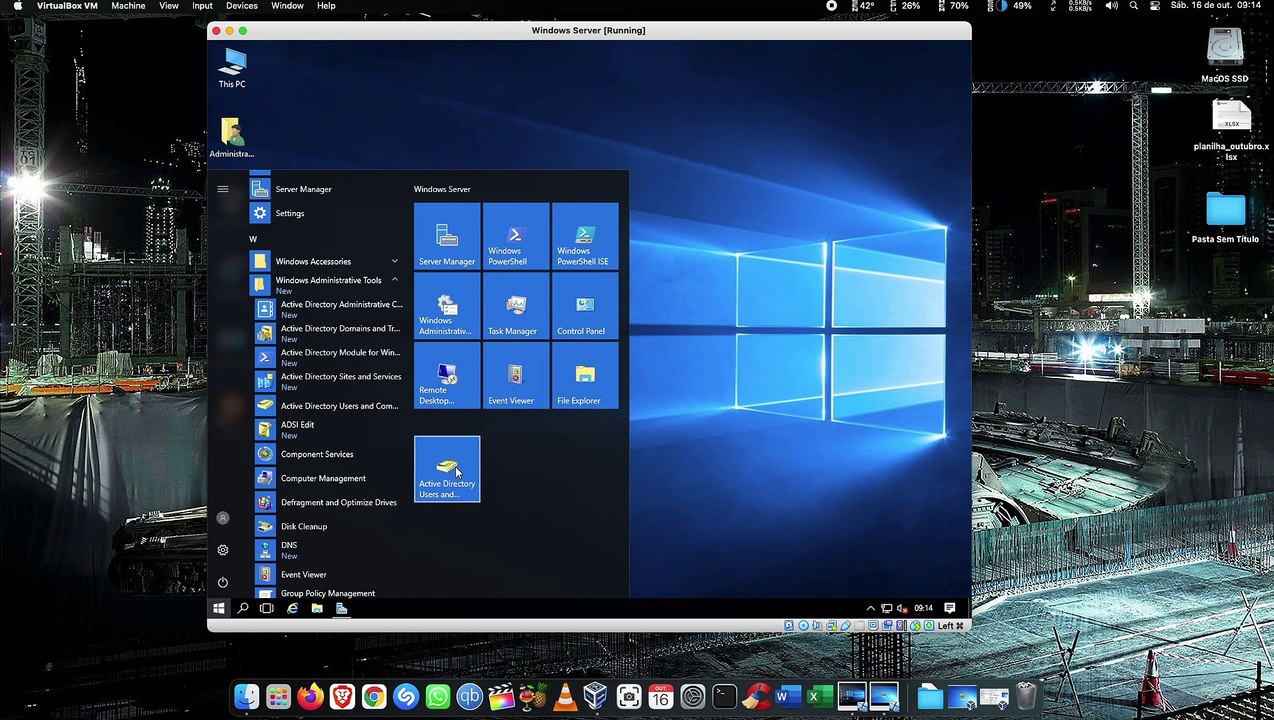1274x720 pixels.
Task: Open Remote Desktop tile
Action: click(x=447, y=375)
